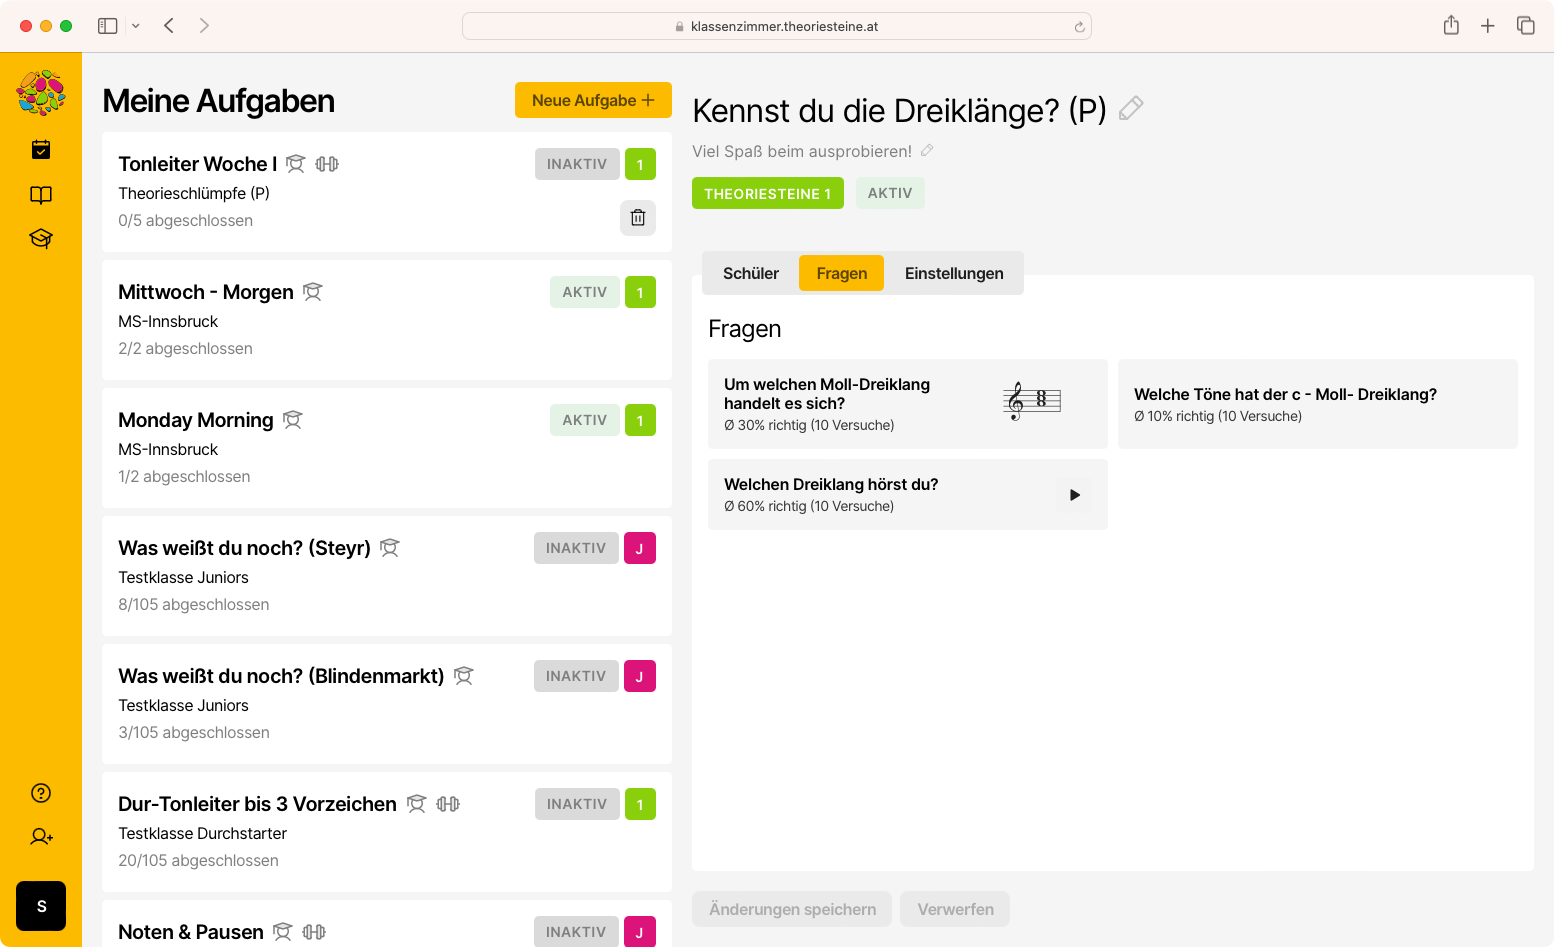Play audio for Welchen Dreiklang hörst du?
Viewport: 1554px width, 947px height.
pos(1075,495)
